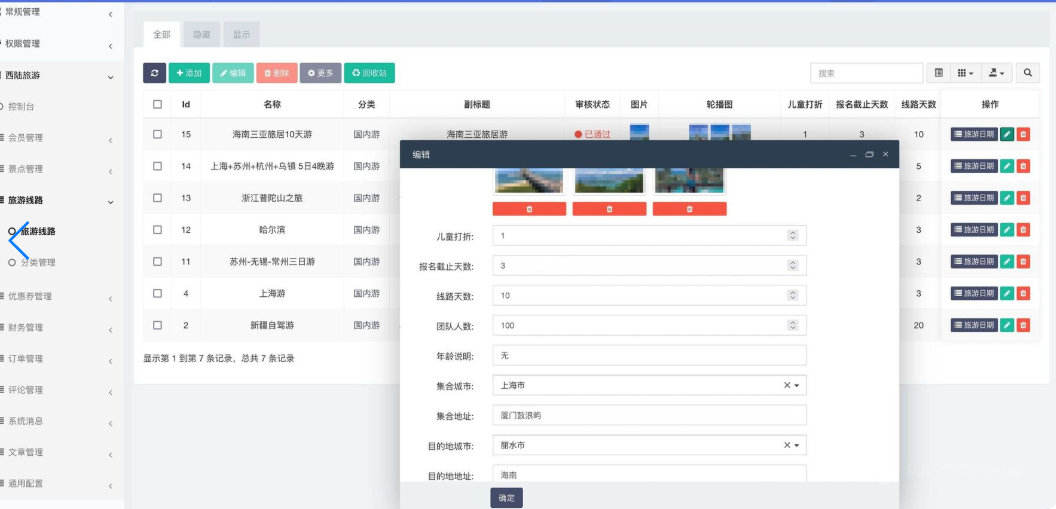Click the search magnifier icon at top right
This screenshot has height=509, width=1056.
click(x=1027, y=73)
